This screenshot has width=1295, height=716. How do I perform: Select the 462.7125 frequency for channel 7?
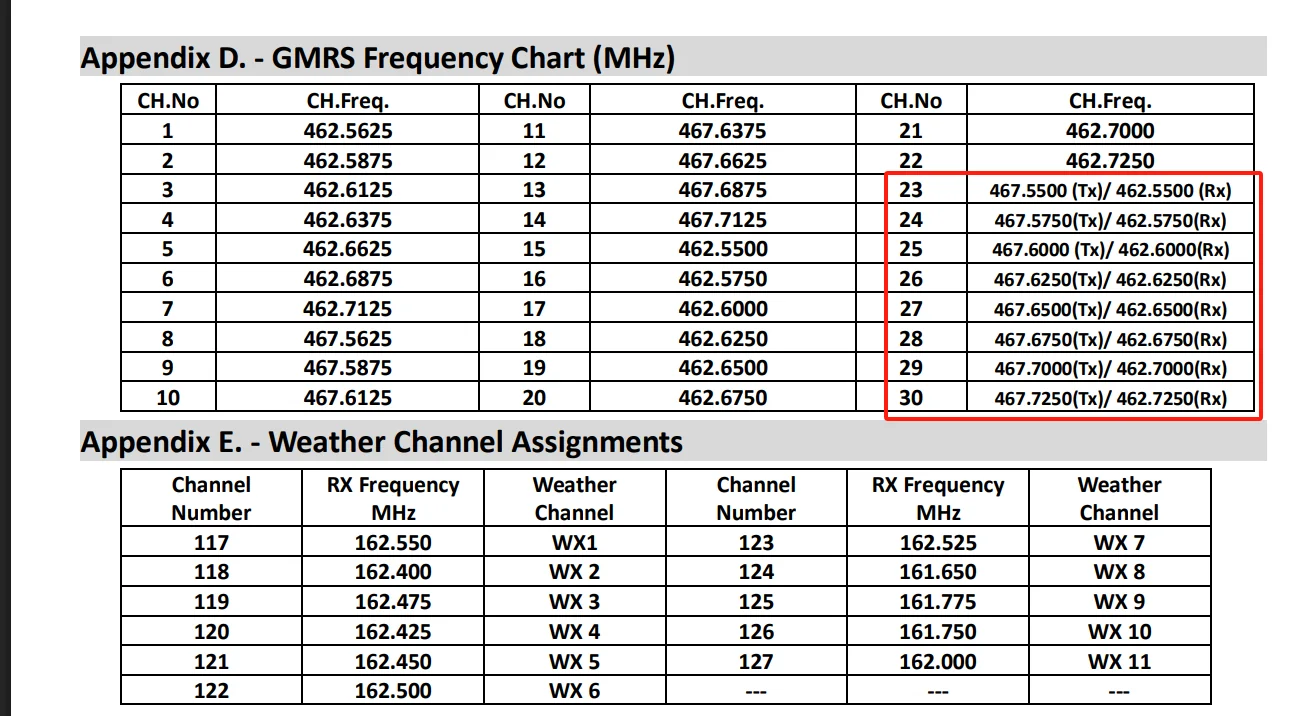pyautogui.click(x=348, y=309)
